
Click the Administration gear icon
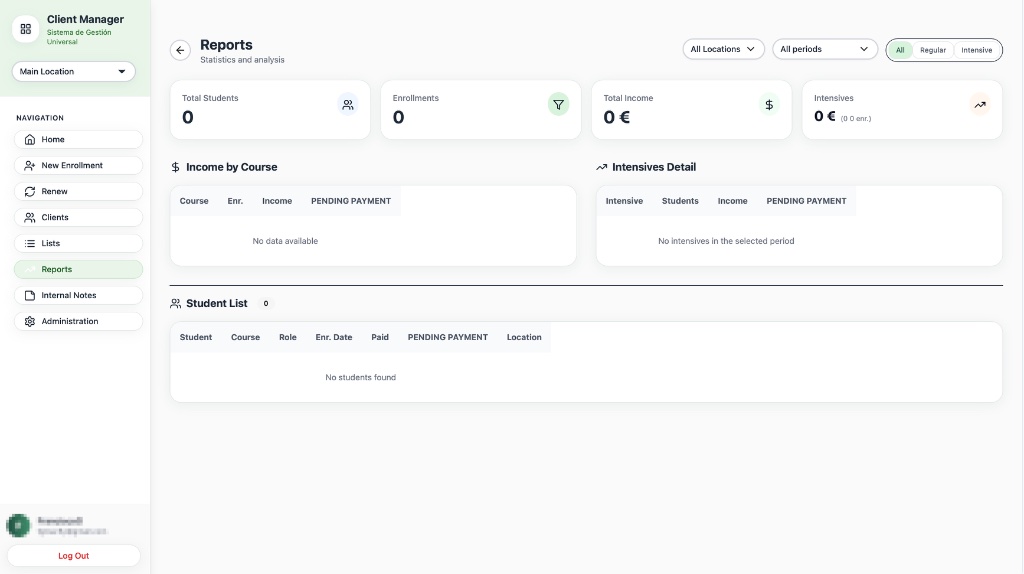point(29,321)
